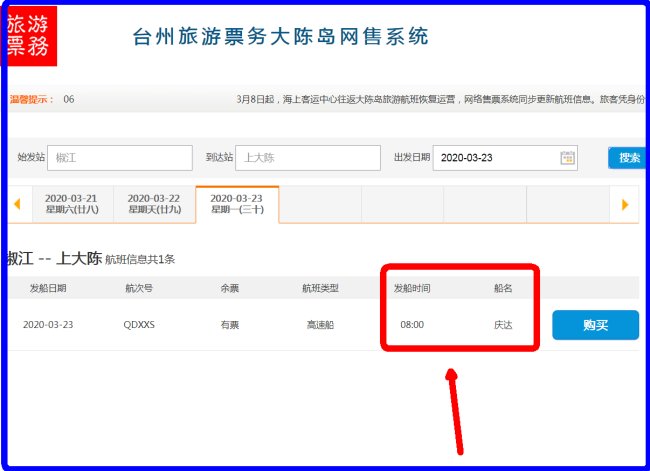This screenshot has width=650, height=471.
Task: Go to later dates with the right arrow
Action: click(x=625, y=204)
